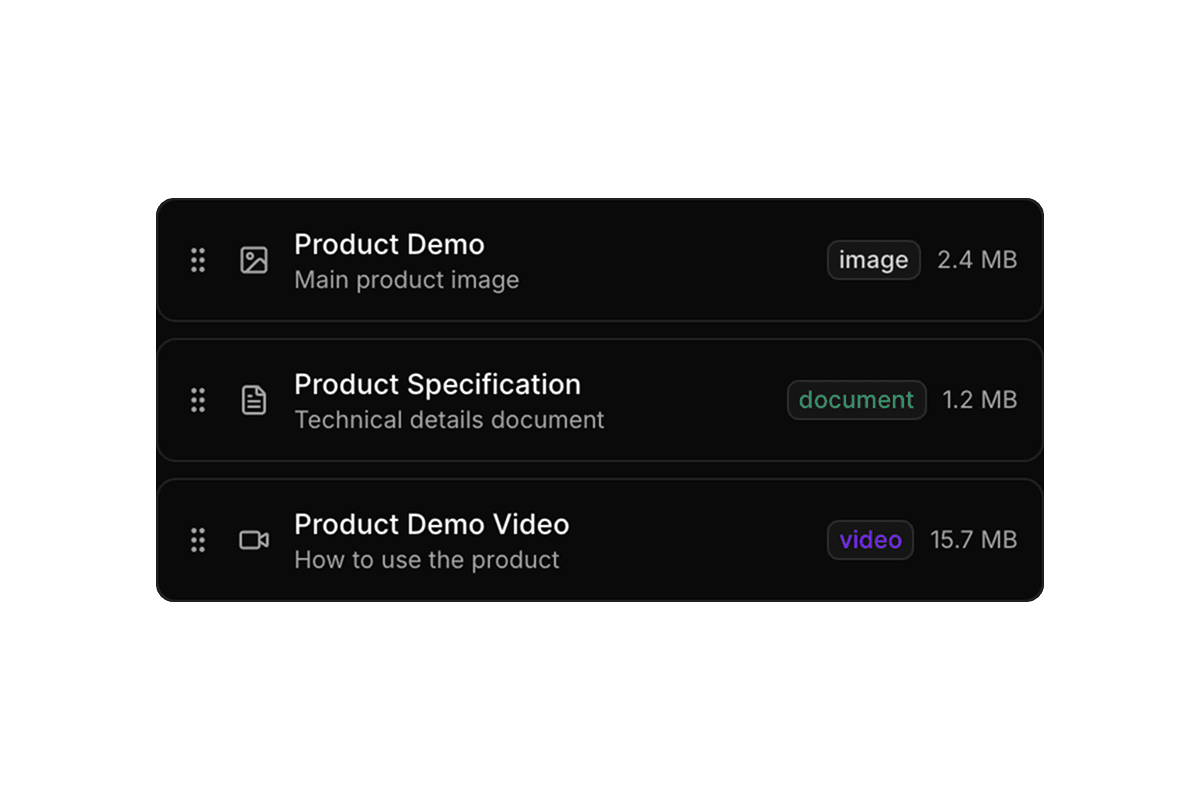Select the "Product Demo" title text
Viewport: 1200px width, 800px height.
point(389,245)
